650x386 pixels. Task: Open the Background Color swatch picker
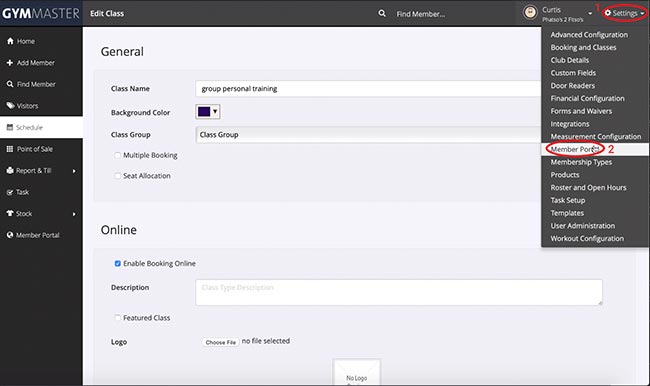click(208, 112)
